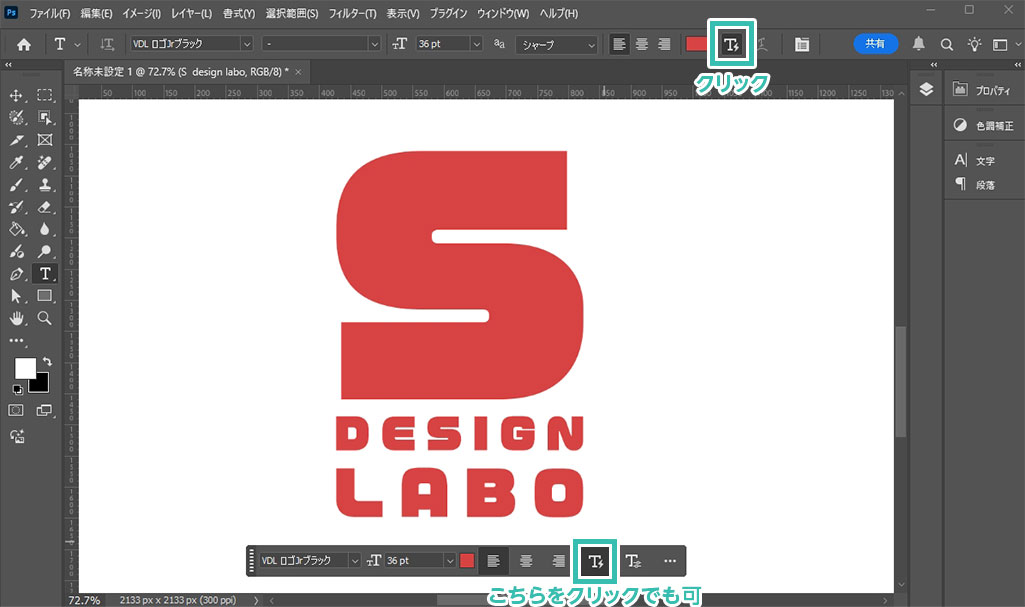This screenshot has height=607, width=1025.
Task: Open the シャープ anti-aliasing dropdown
Action: click(x=556, y=44)
